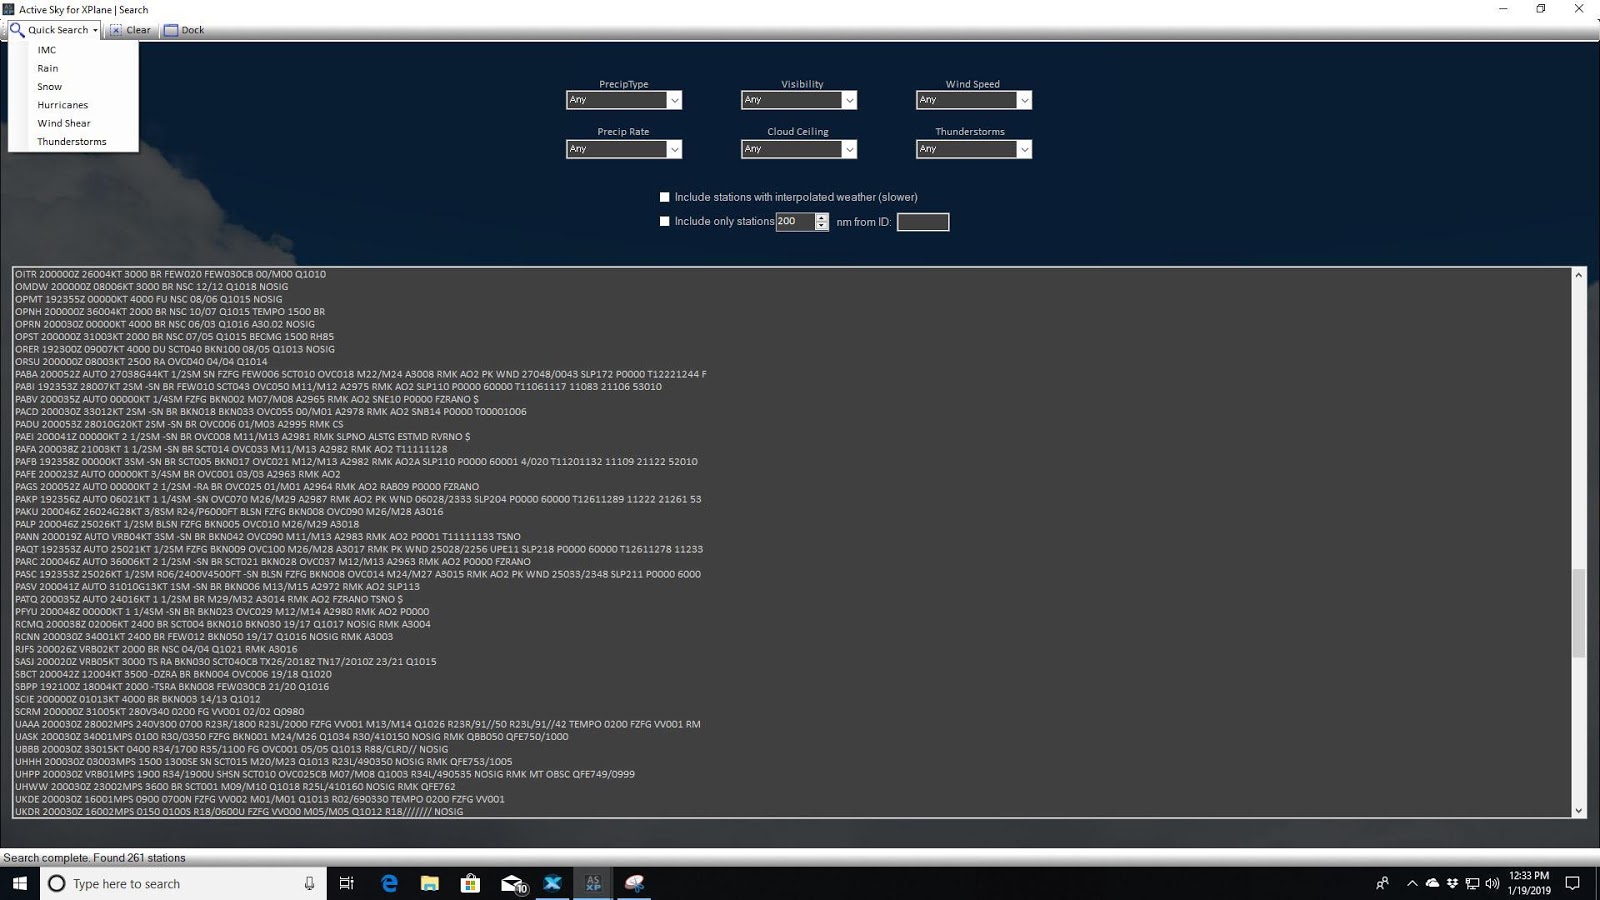Image resolution: width=1600 pixels, height=900 pixels.
Task: Click the Dock toolbar button
Action: coord(184,30)
